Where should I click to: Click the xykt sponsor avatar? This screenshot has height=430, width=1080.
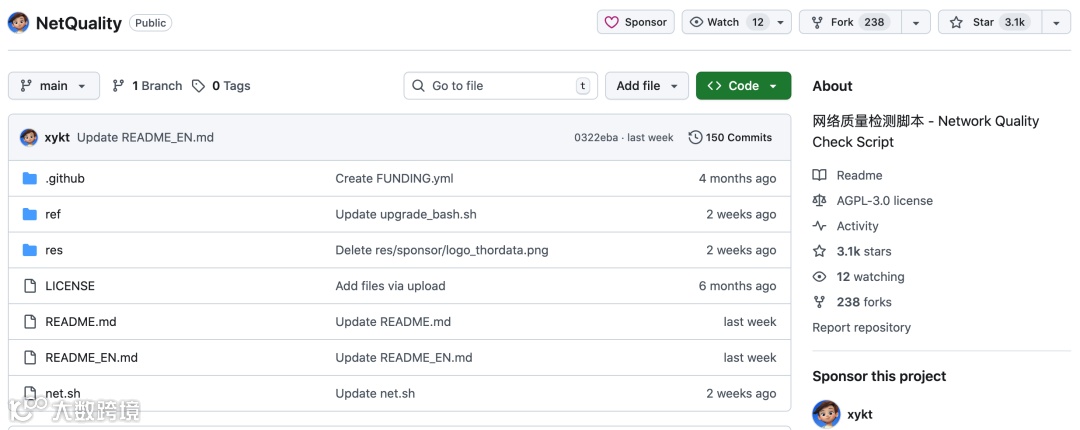(x=826, y=414)
